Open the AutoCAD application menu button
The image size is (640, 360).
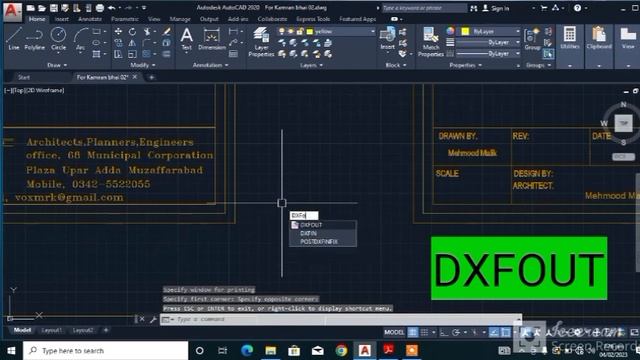point(12,11)
